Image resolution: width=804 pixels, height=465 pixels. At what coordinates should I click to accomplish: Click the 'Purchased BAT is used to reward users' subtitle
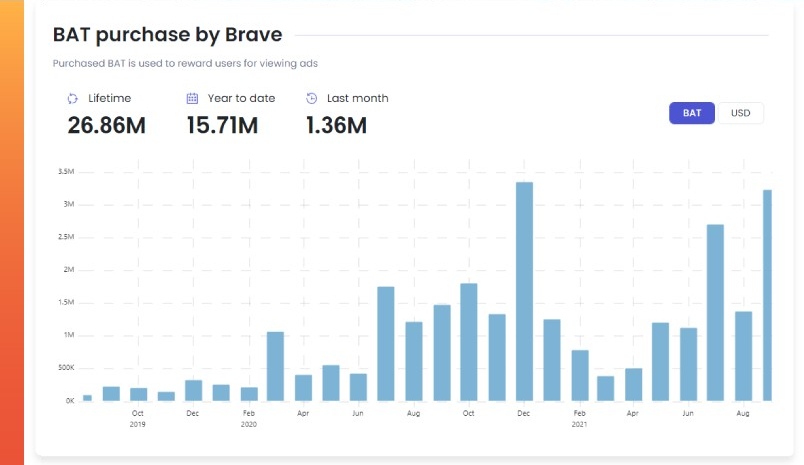pyautogui.click(x=185, y=63)
